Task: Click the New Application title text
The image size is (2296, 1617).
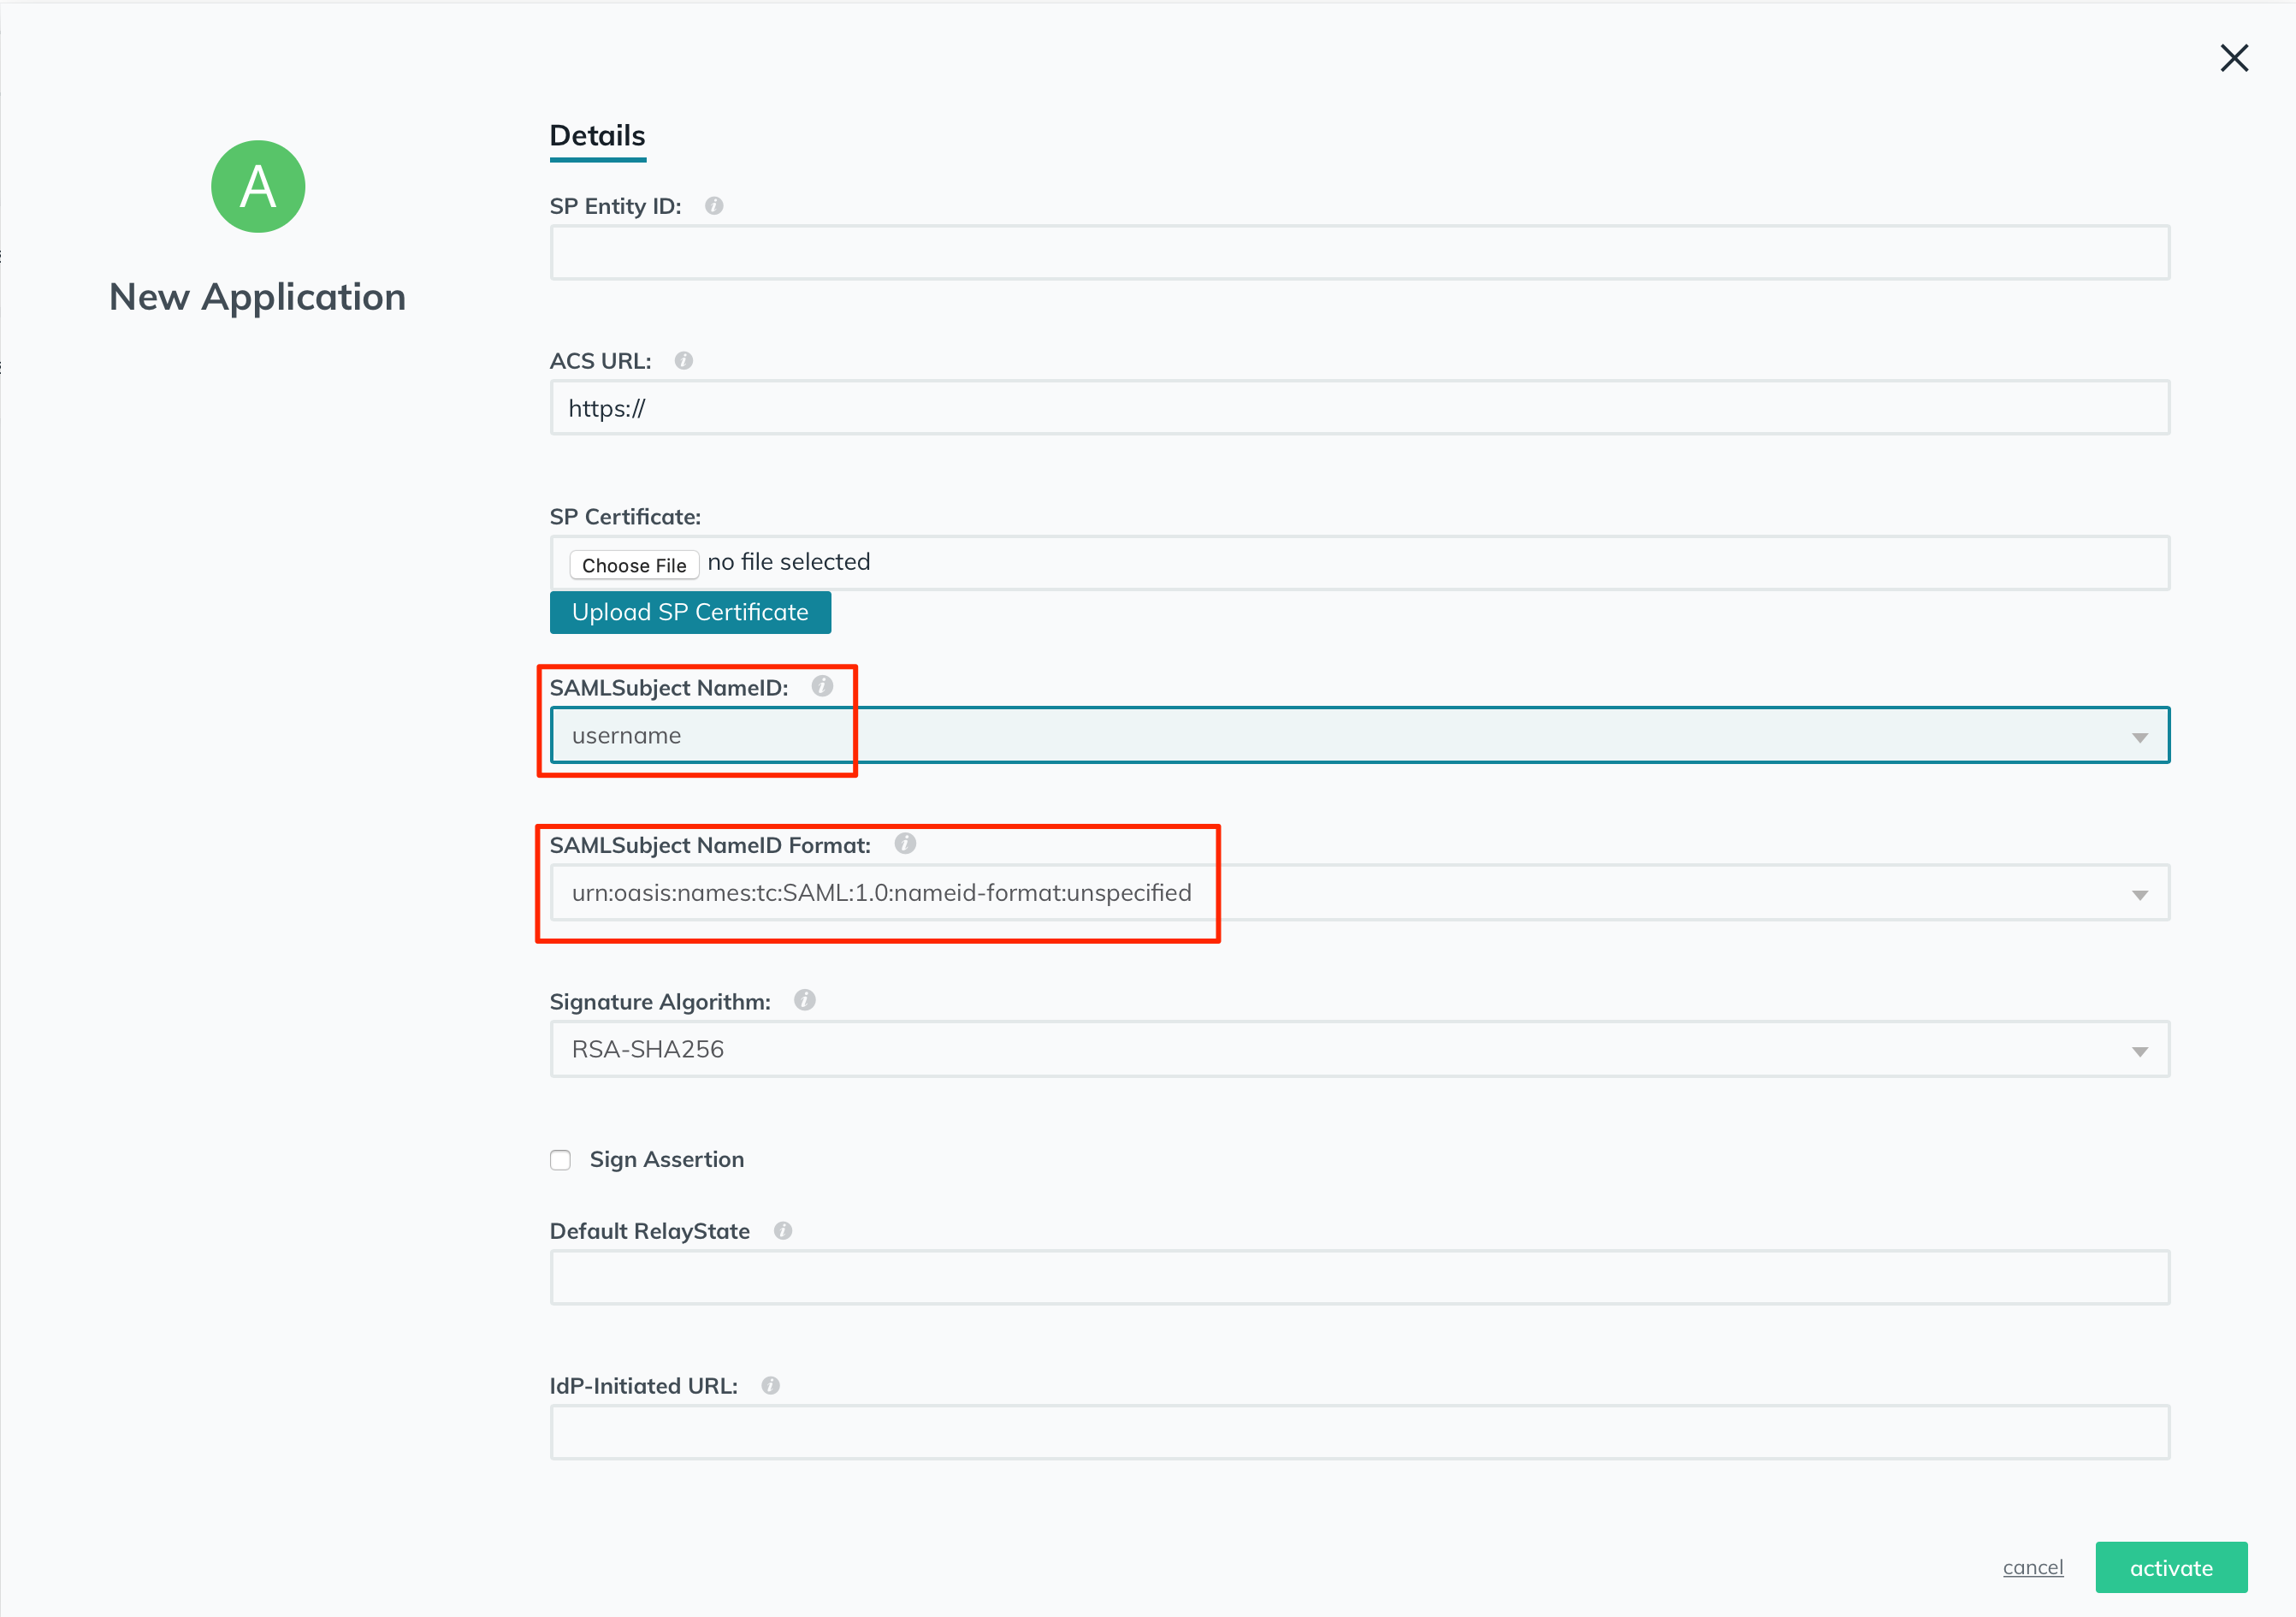Action: click(258, 297)
